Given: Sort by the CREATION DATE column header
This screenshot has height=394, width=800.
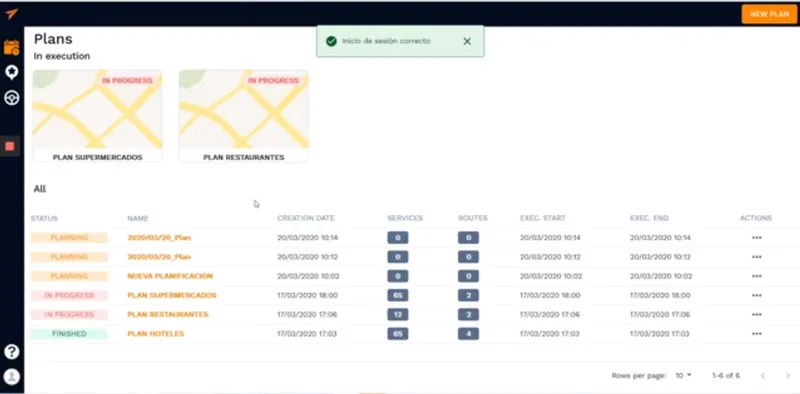Looking at the screenshot, I should click(306, 218).
